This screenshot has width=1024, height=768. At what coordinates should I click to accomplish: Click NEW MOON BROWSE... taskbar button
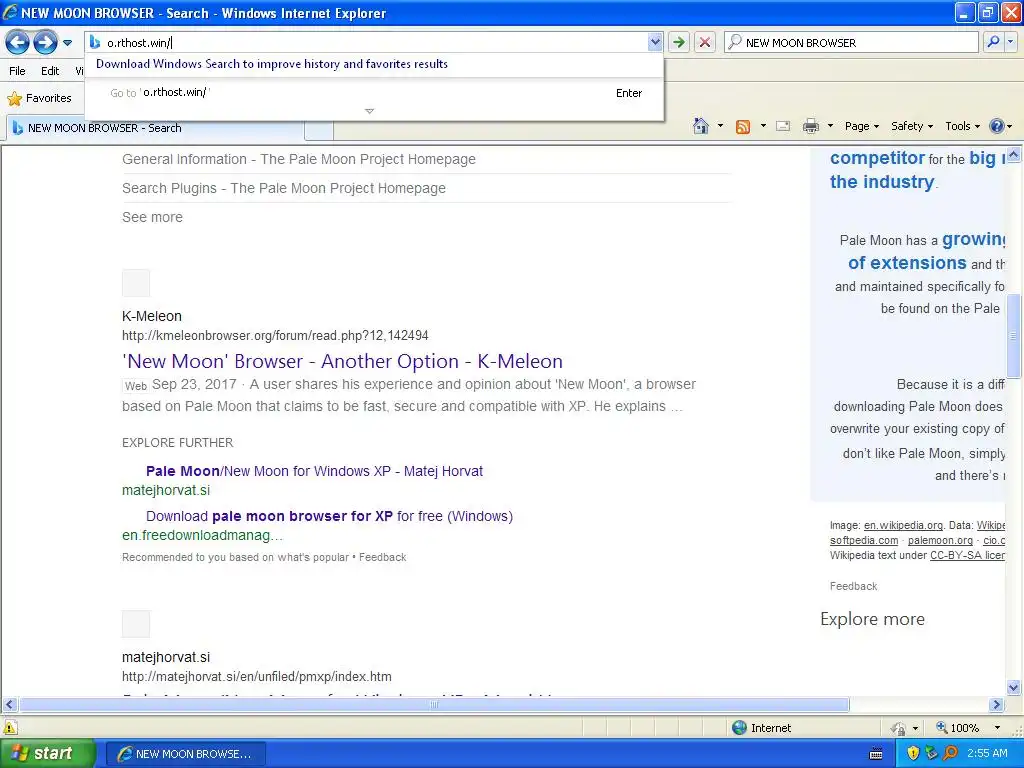click(x=185, y=754)
